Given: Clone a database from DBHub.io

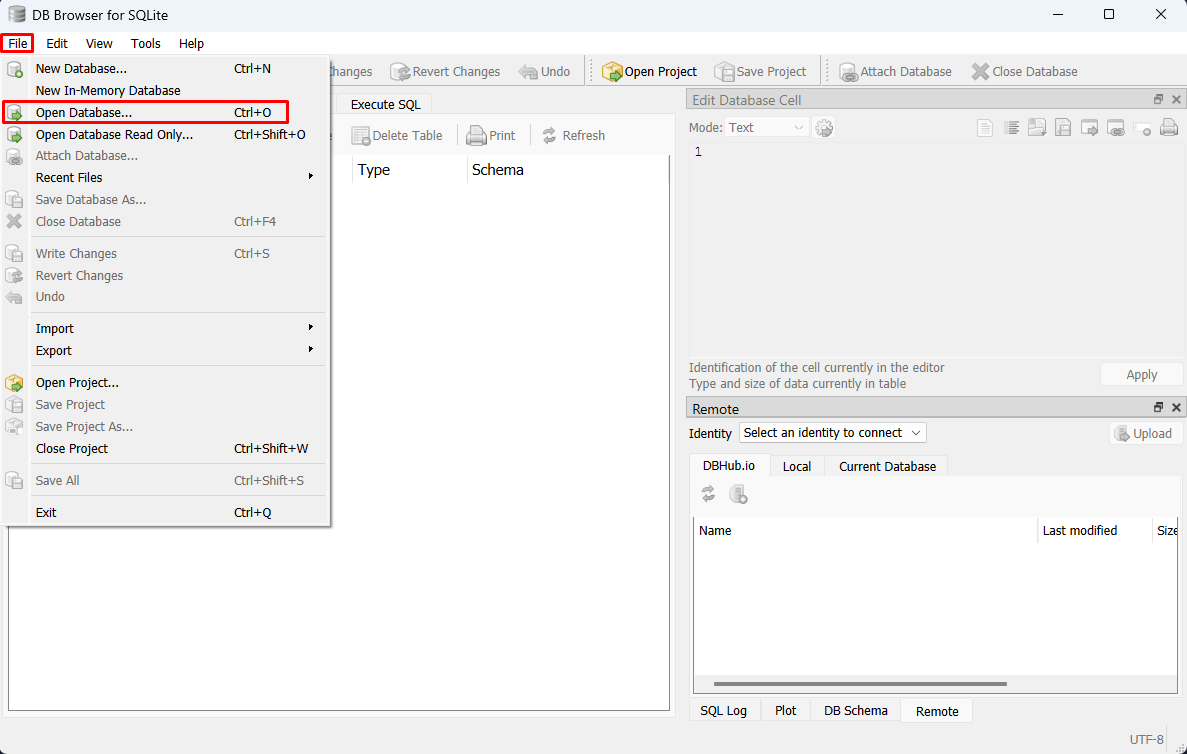Looking at the screenshot, I should 738,493.
